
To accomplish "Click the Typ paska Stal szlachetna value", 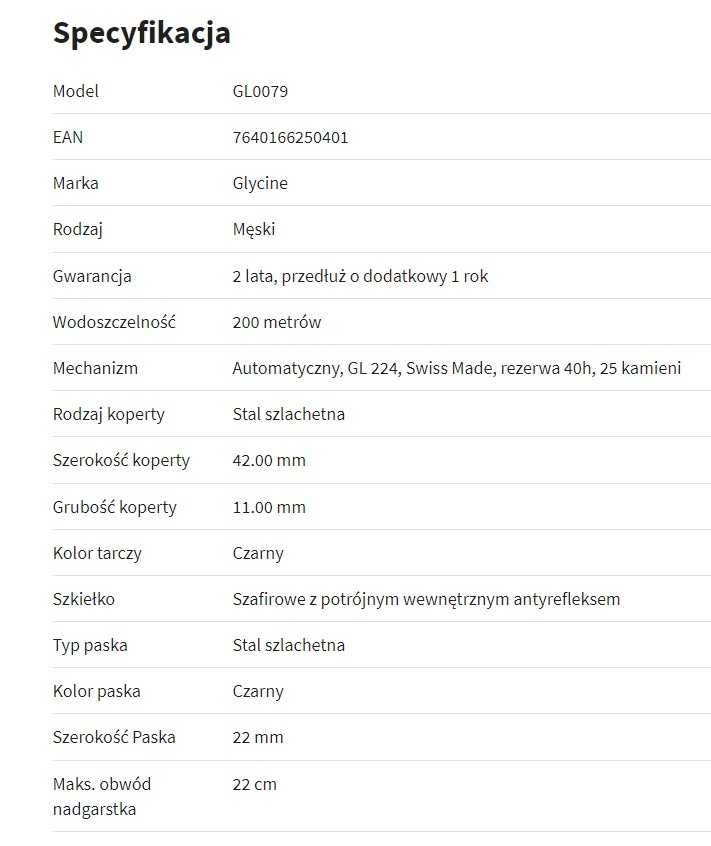I will coord(289,645).
